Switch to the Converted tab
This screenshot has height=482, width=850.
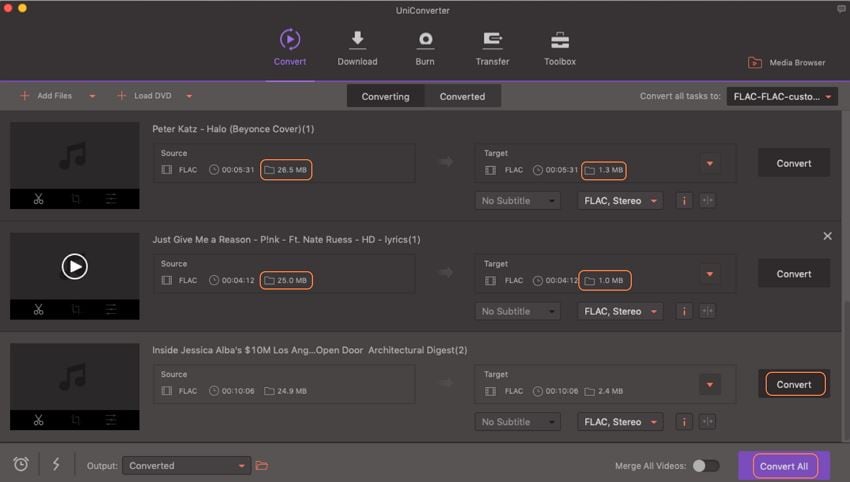(462, 97)
